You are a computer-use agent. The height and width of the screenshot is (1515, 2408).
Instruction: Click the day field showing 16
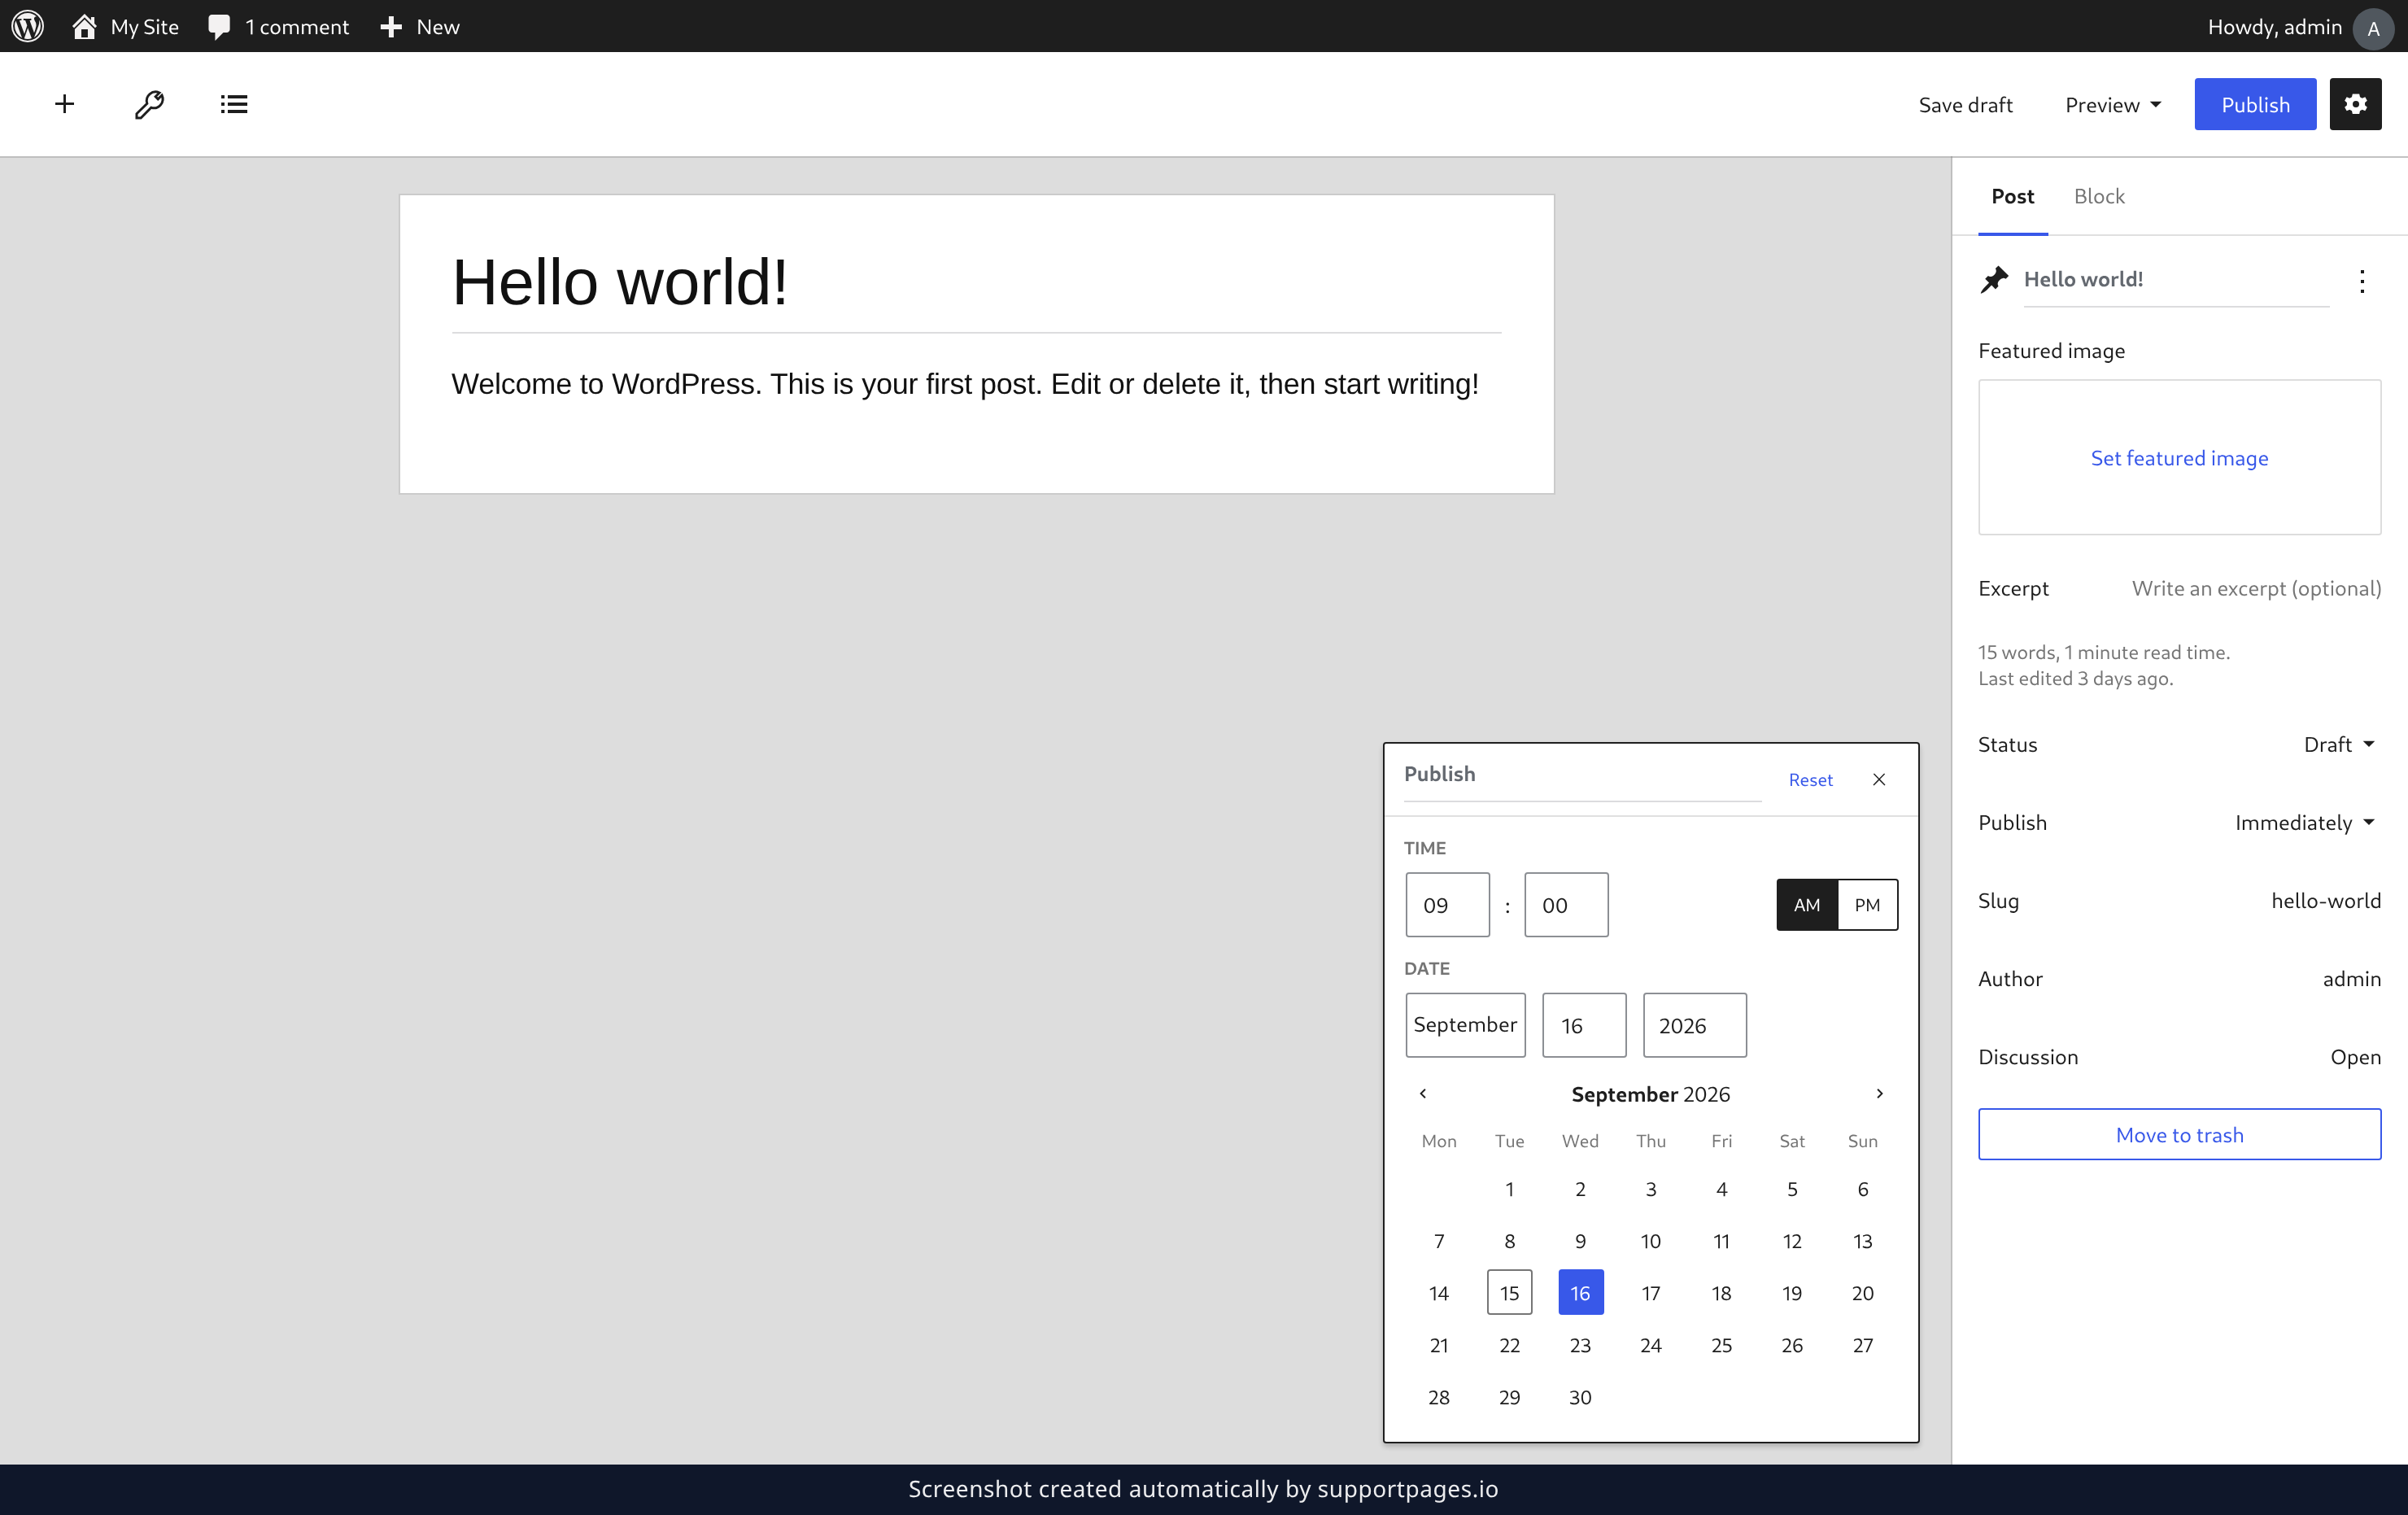[x=1584, y=1024]
